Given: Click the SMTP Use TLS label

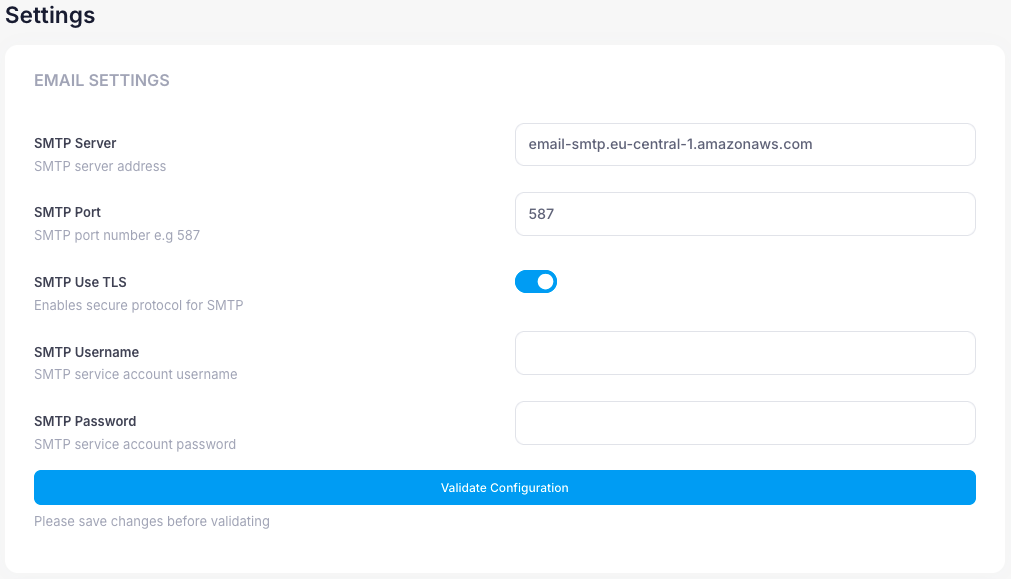Looking at the screenshot, I should pos(80,282).
